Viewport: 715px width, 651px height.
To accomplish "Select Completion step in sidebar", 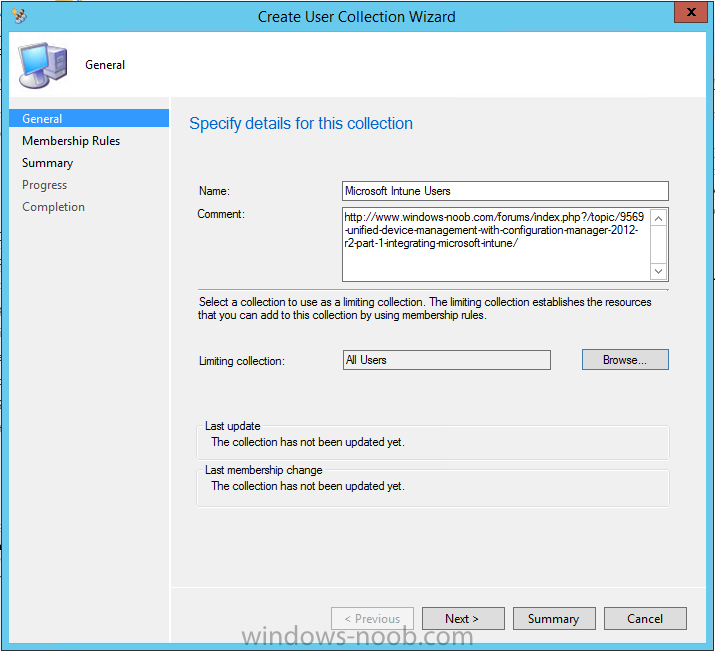I will pos(53,207).
